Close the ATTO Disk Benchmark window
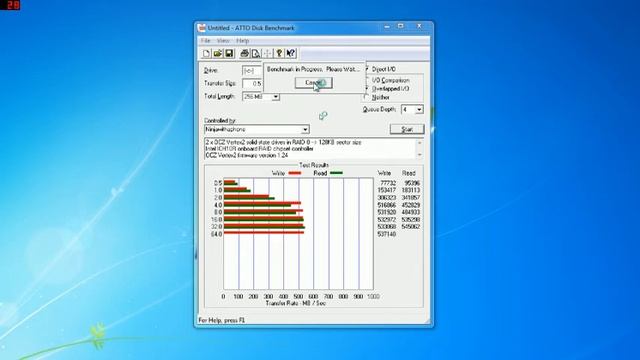The height and width of the screenshot is (360, 640). pos(419,26)
